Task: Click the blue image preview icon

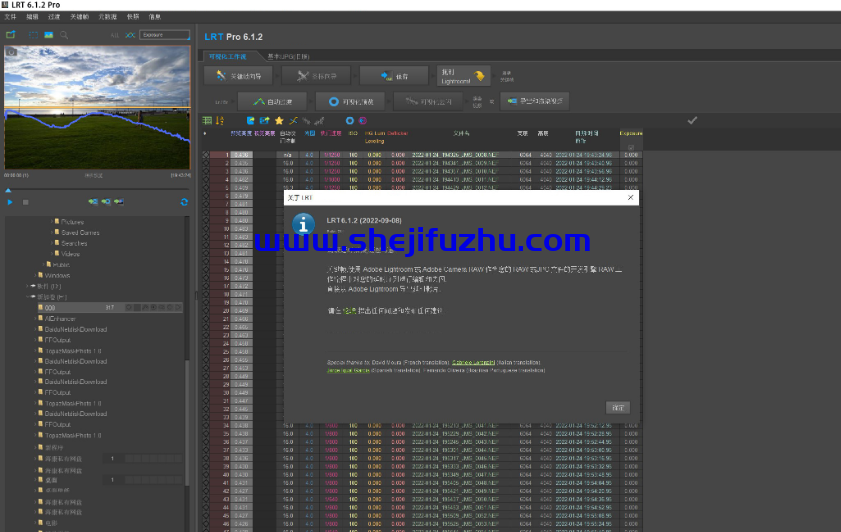Action: 49,35
